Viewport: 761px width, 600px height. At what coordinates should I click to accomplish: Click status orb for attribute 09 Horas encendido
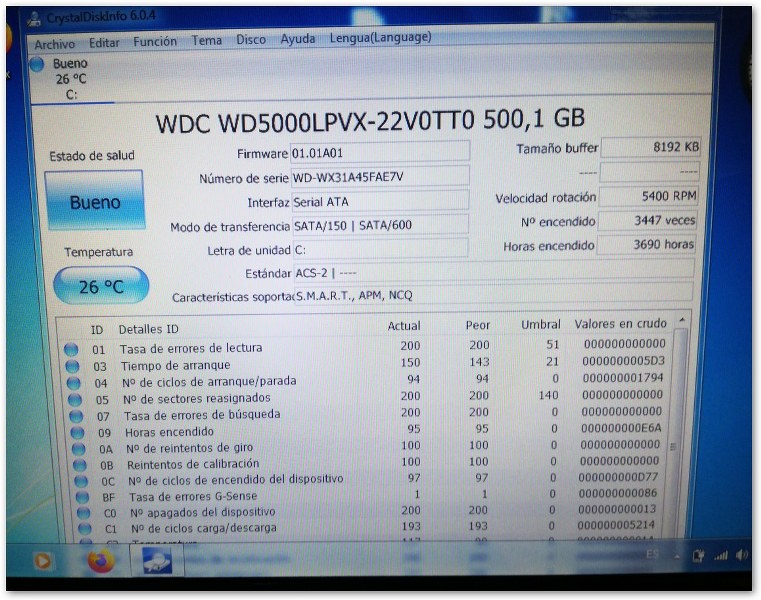[x=73, y=432]
